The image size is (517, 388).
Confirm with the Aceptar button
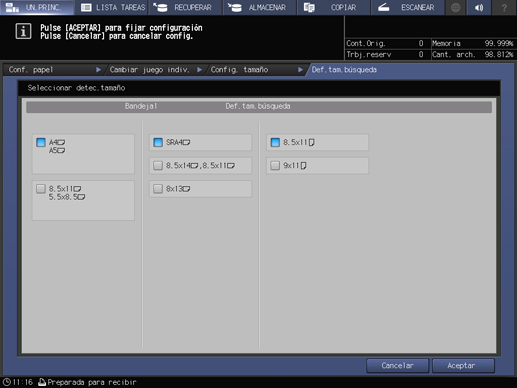(x=463, y=366)
